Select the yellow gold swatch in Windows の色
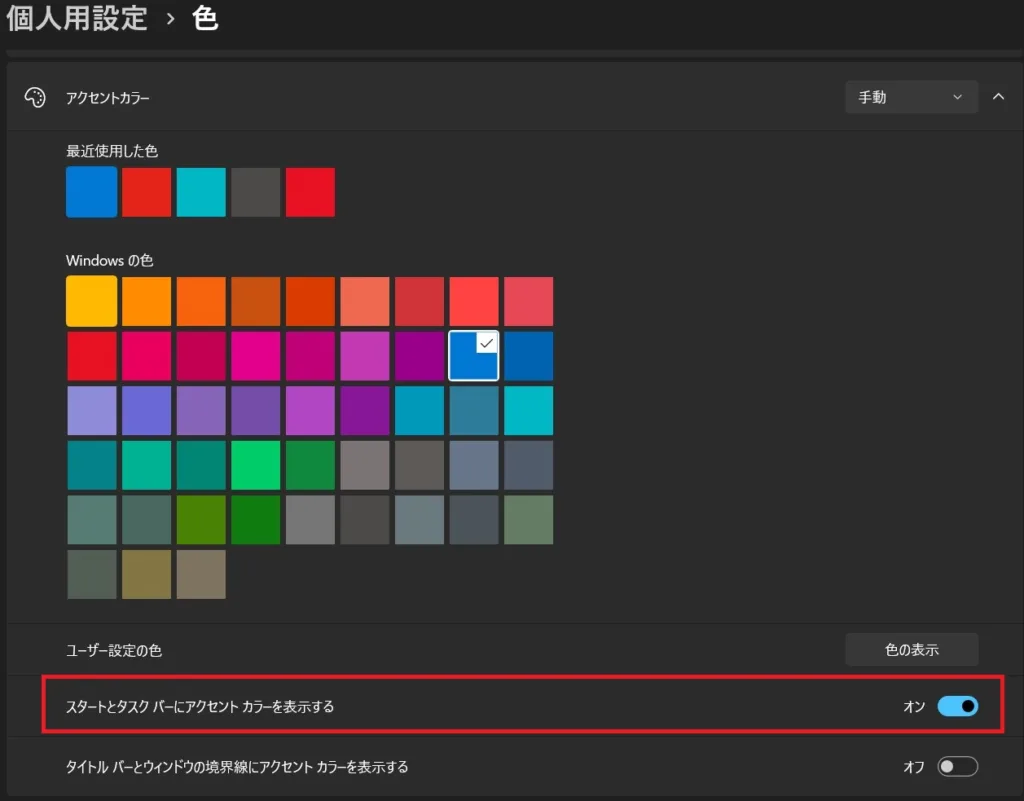1024x801 pixels. 91,302
